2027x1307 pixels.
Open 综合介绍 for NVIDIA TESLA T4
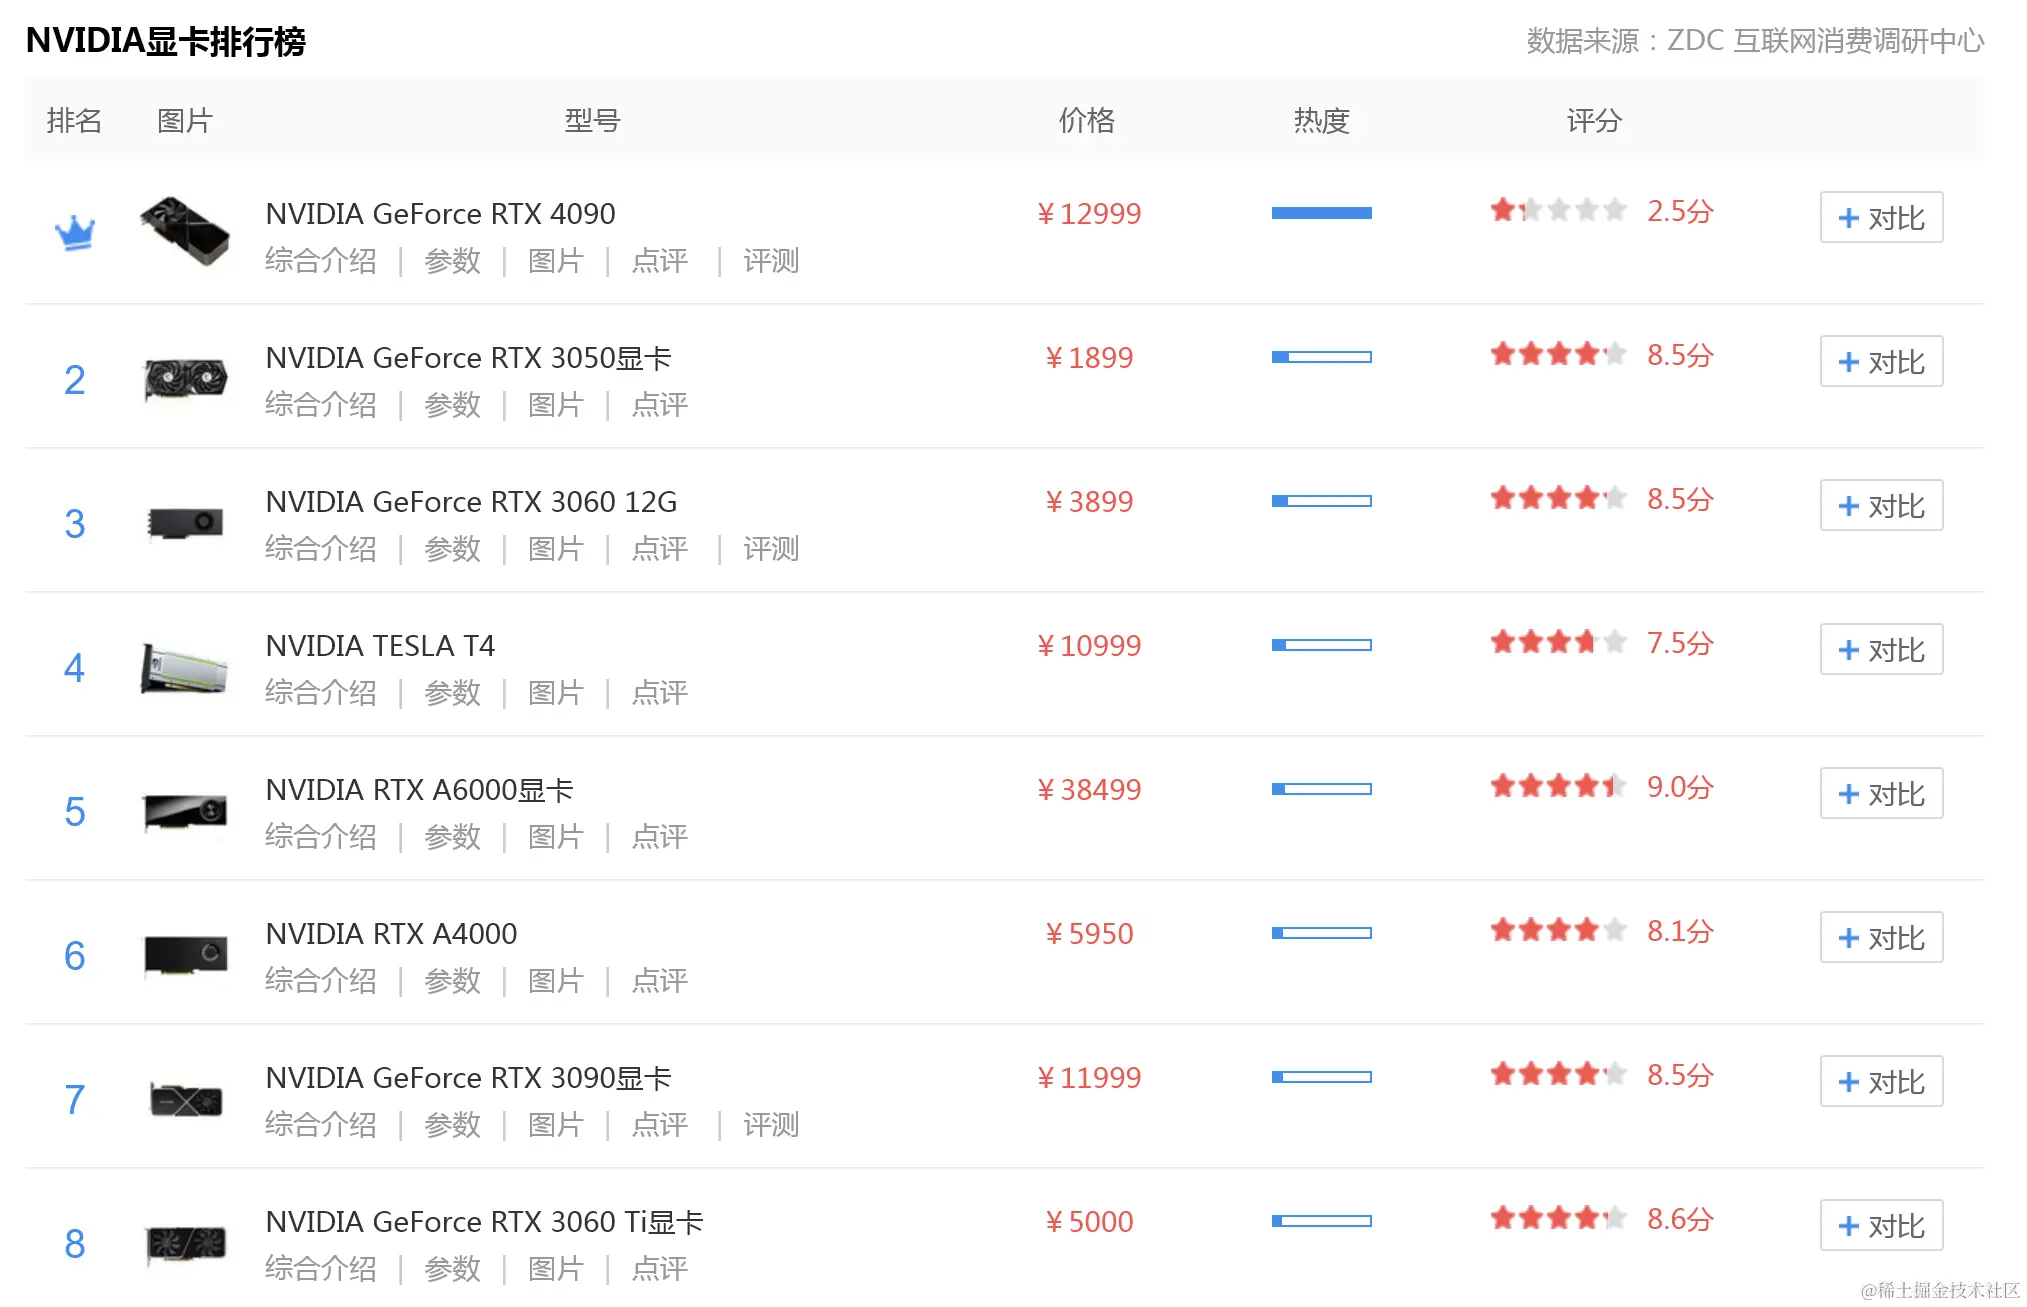pos(320,693)
